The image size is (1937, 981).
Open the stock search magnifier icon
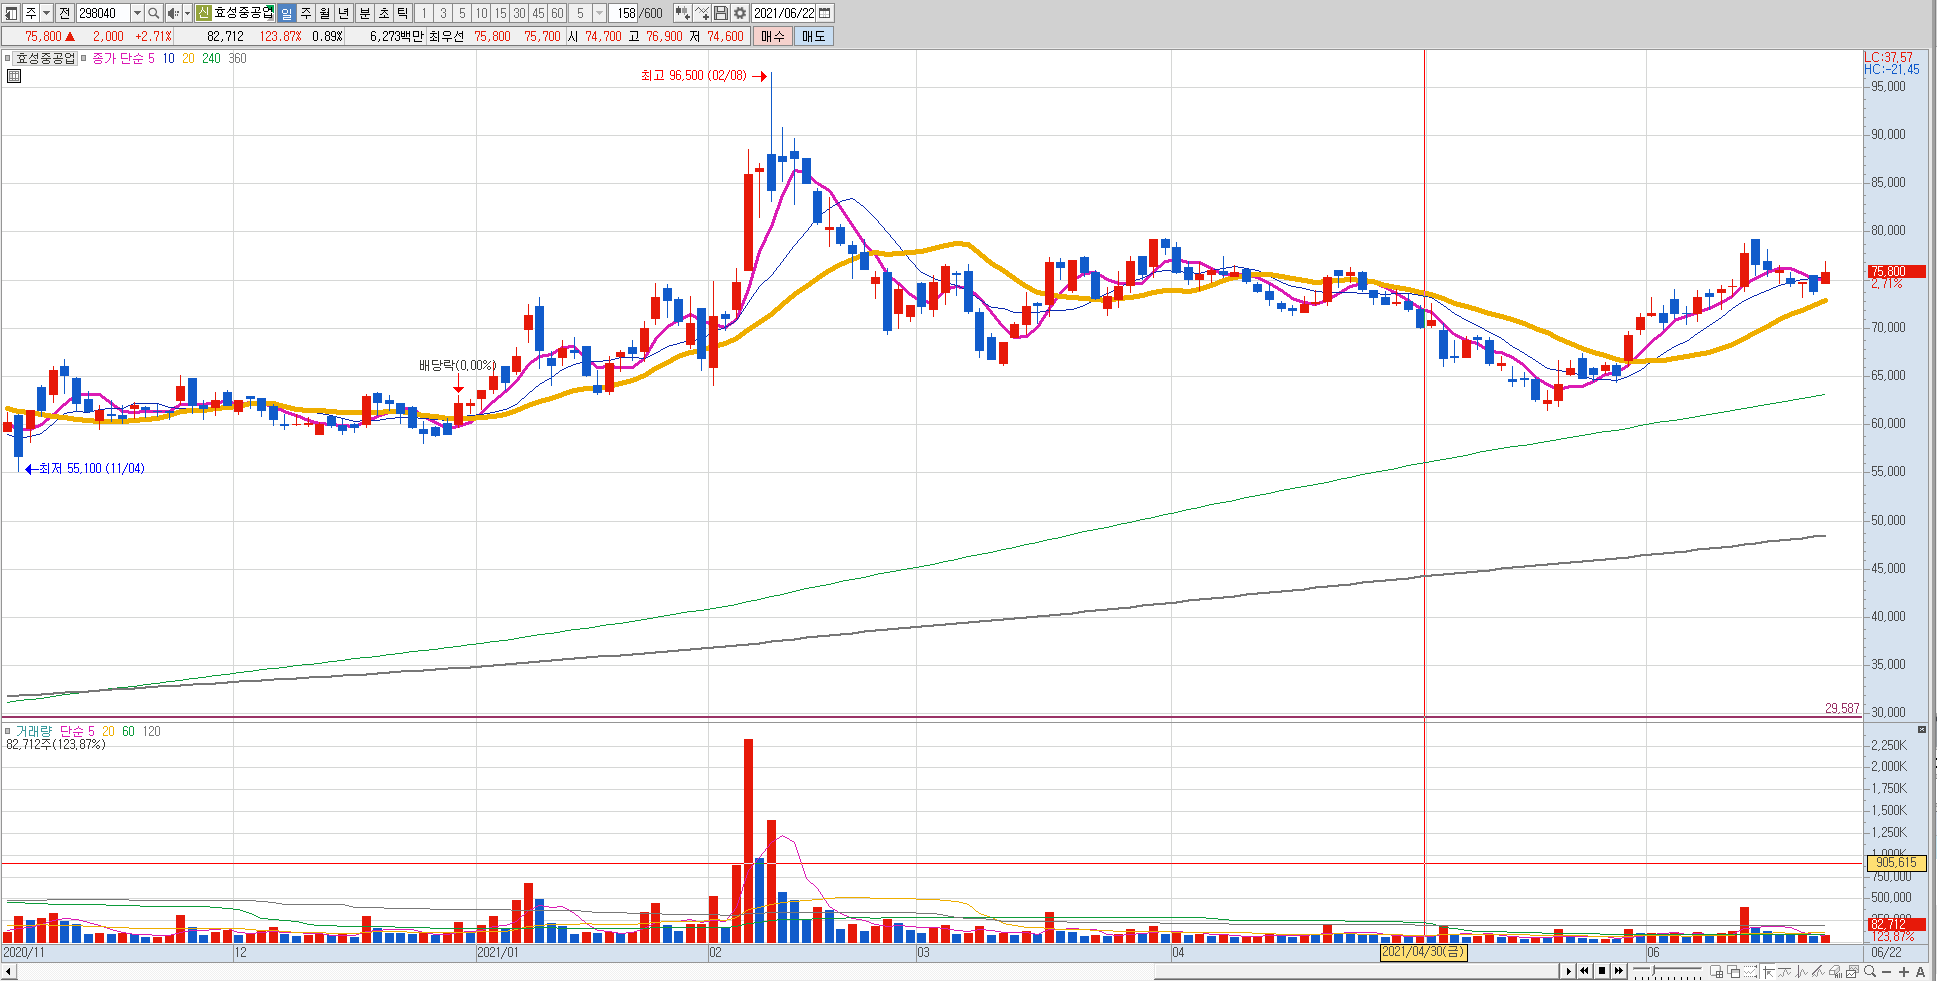(x=154, y=13)
